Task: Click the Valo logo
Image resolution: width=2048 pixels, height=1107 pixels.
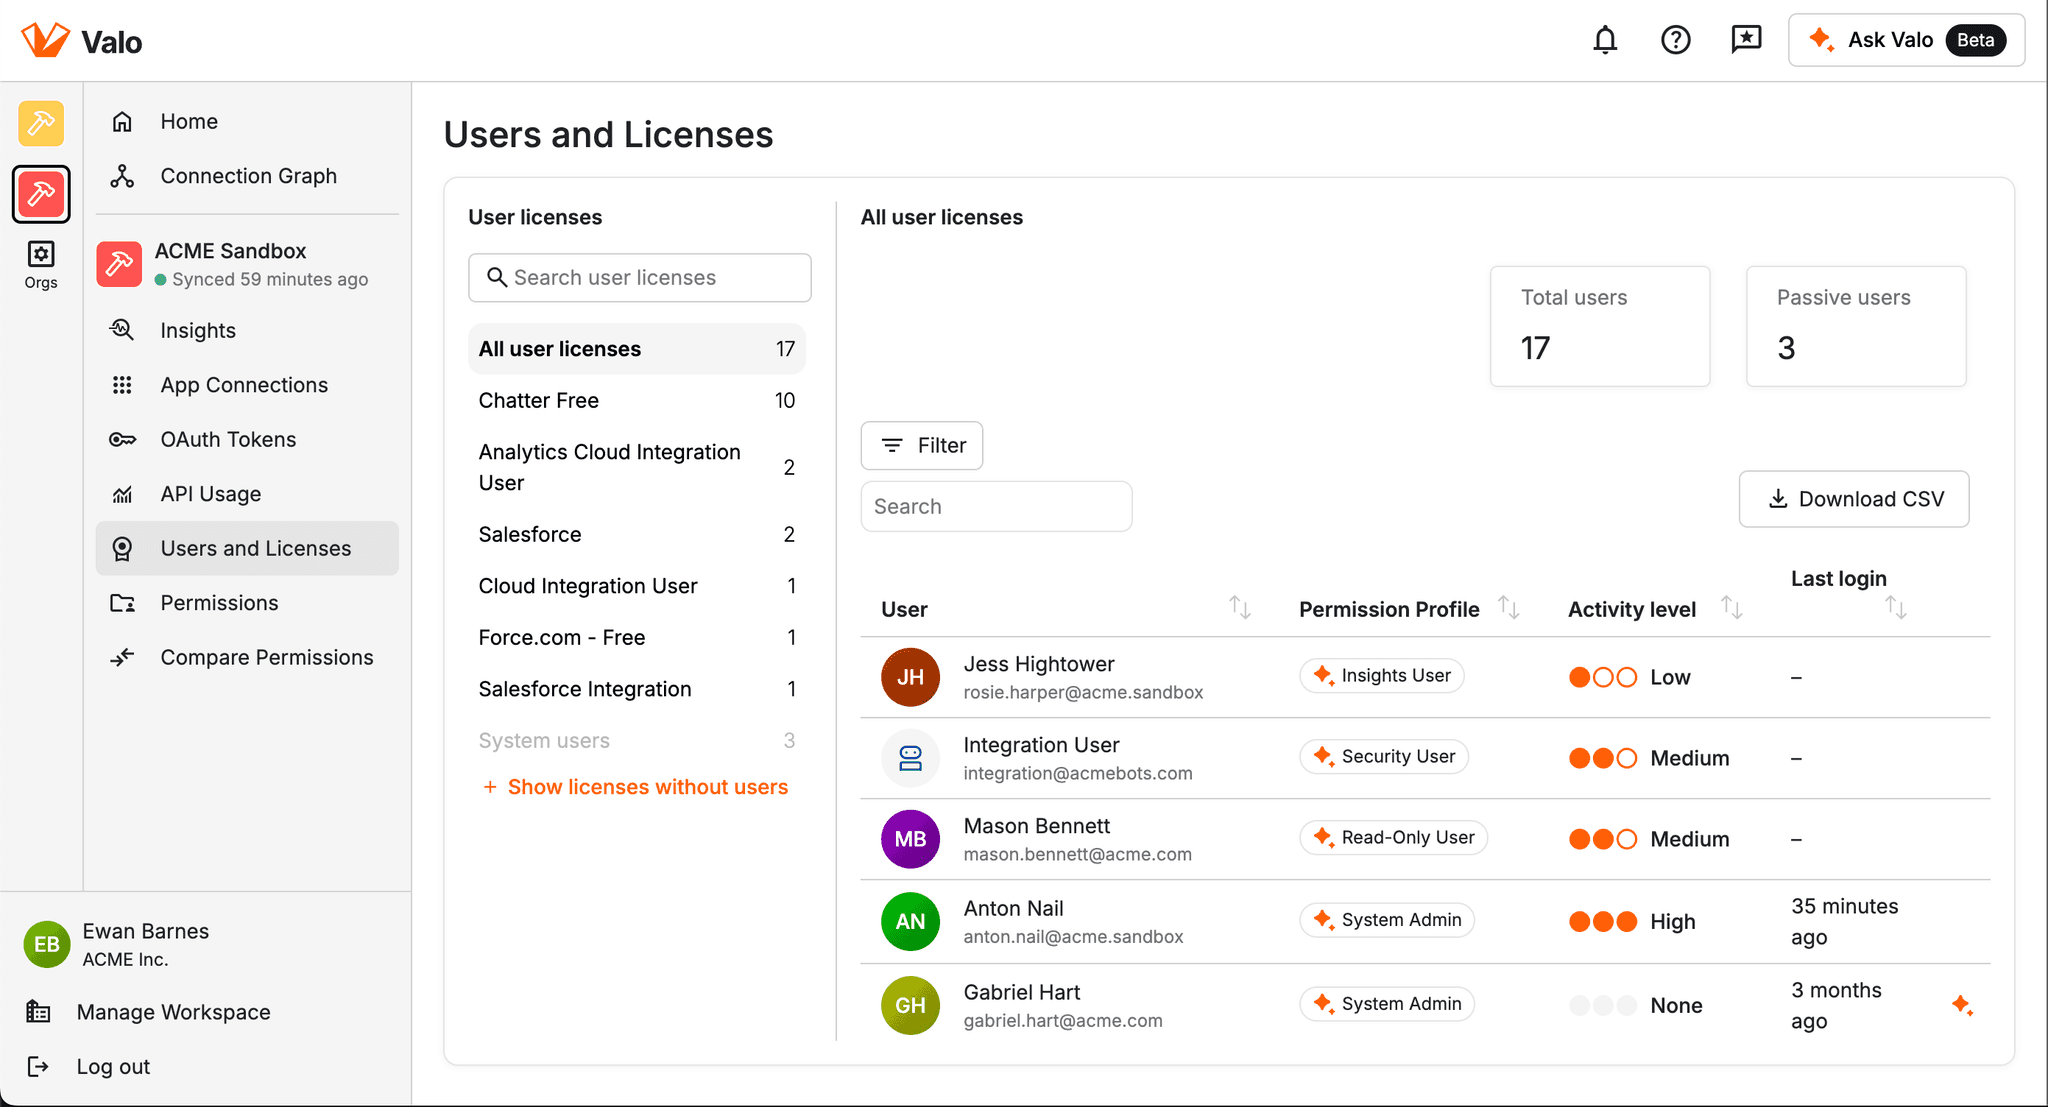Action: tap(82, 41)
